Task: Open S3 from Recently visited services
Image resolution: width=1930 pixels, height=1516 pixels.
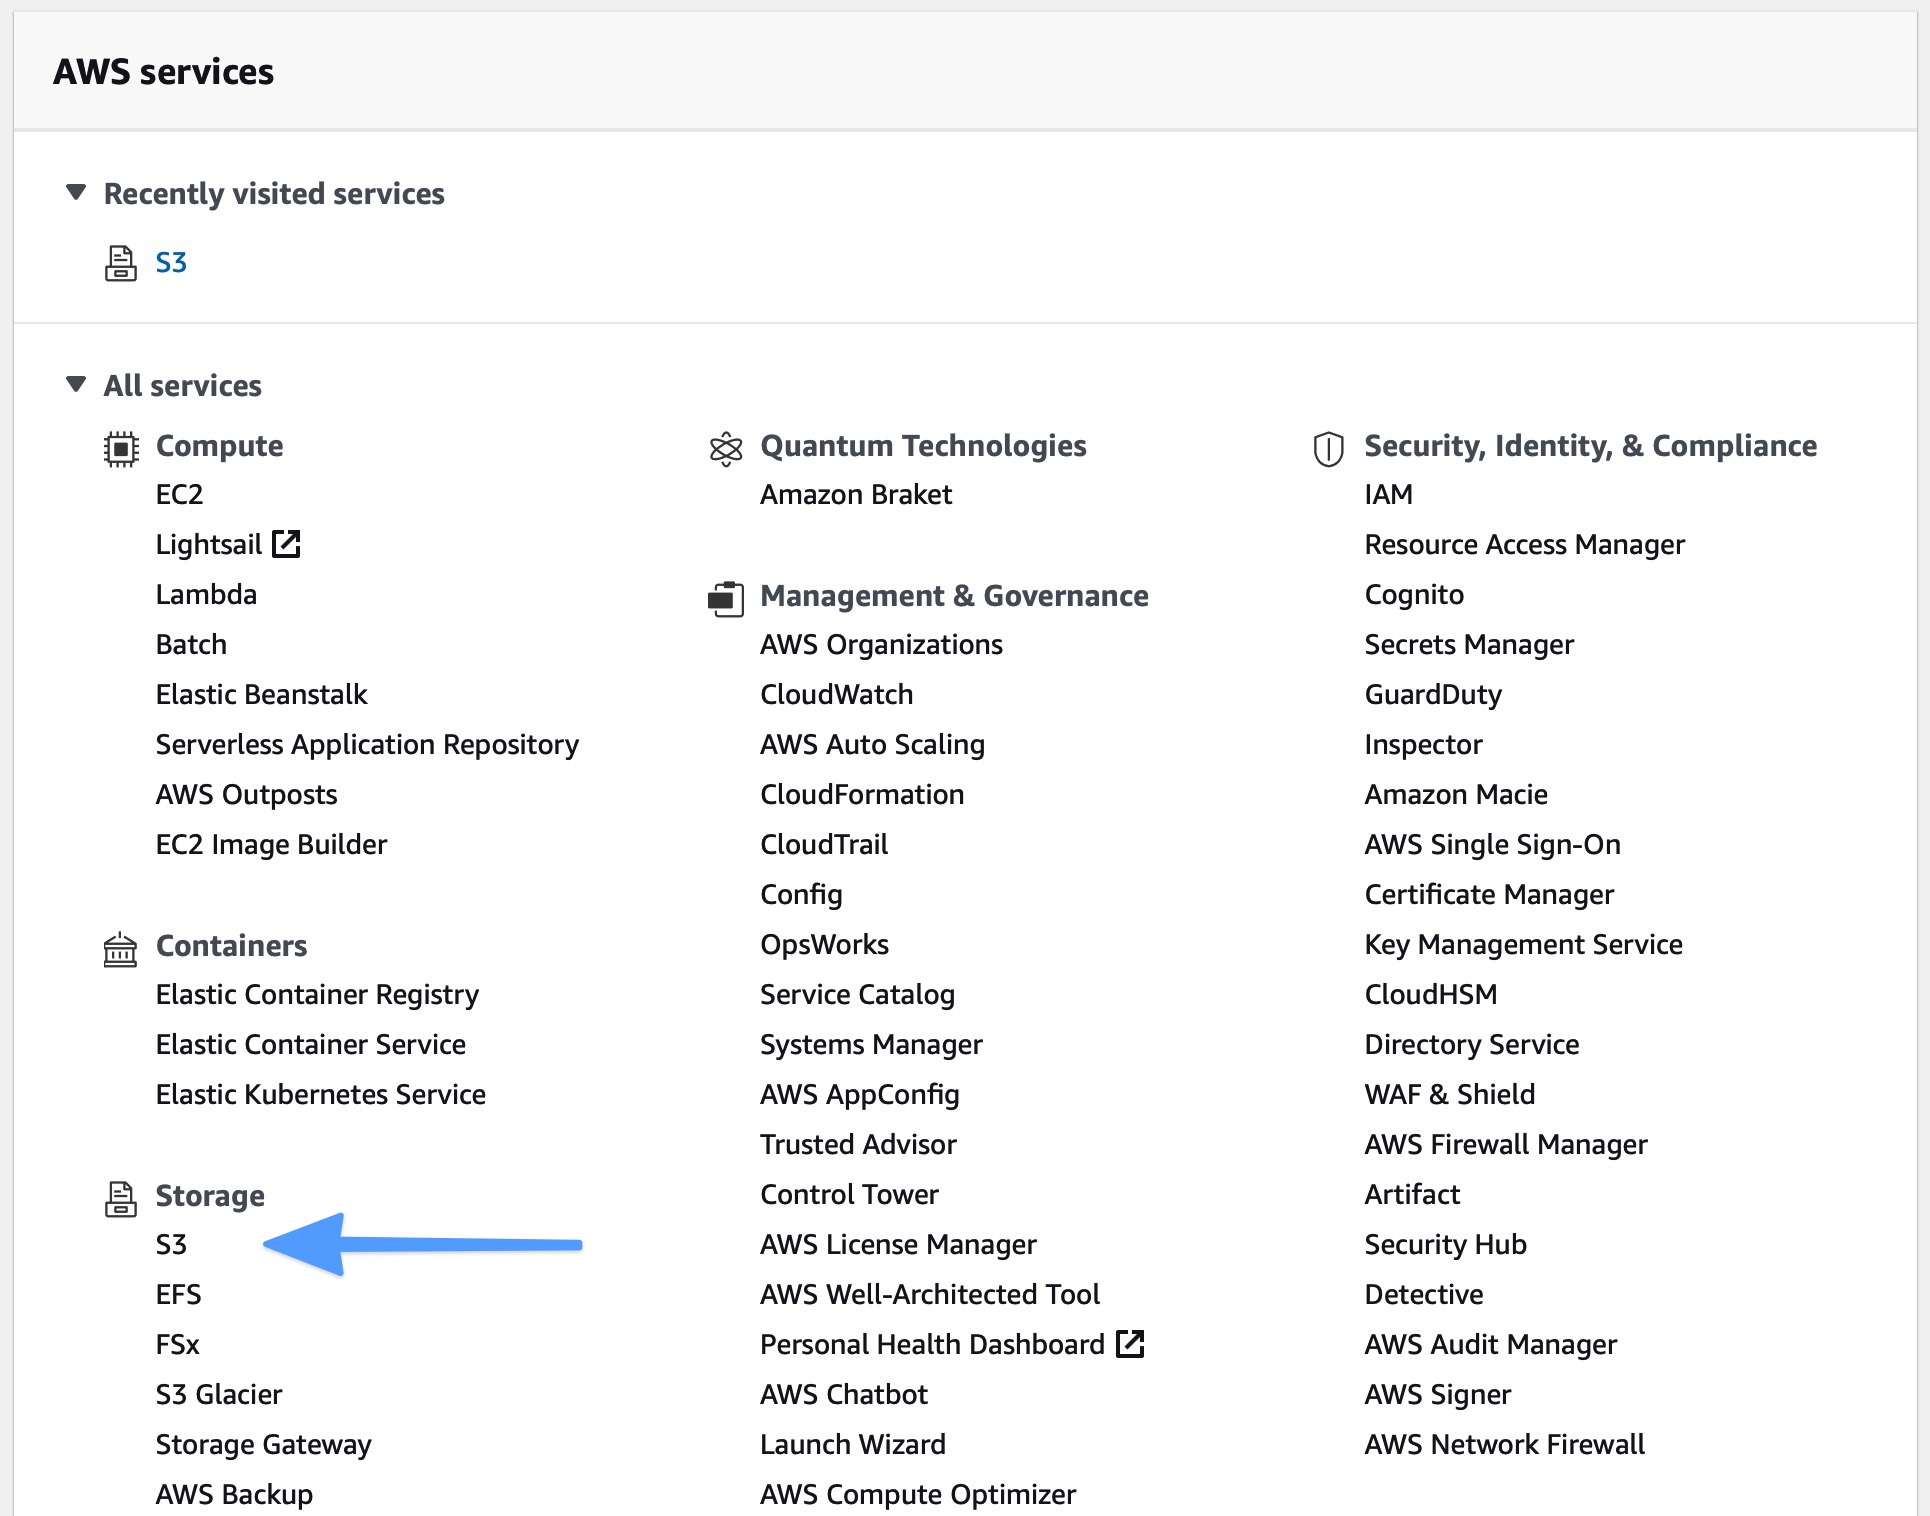Action: pos(171,263)
